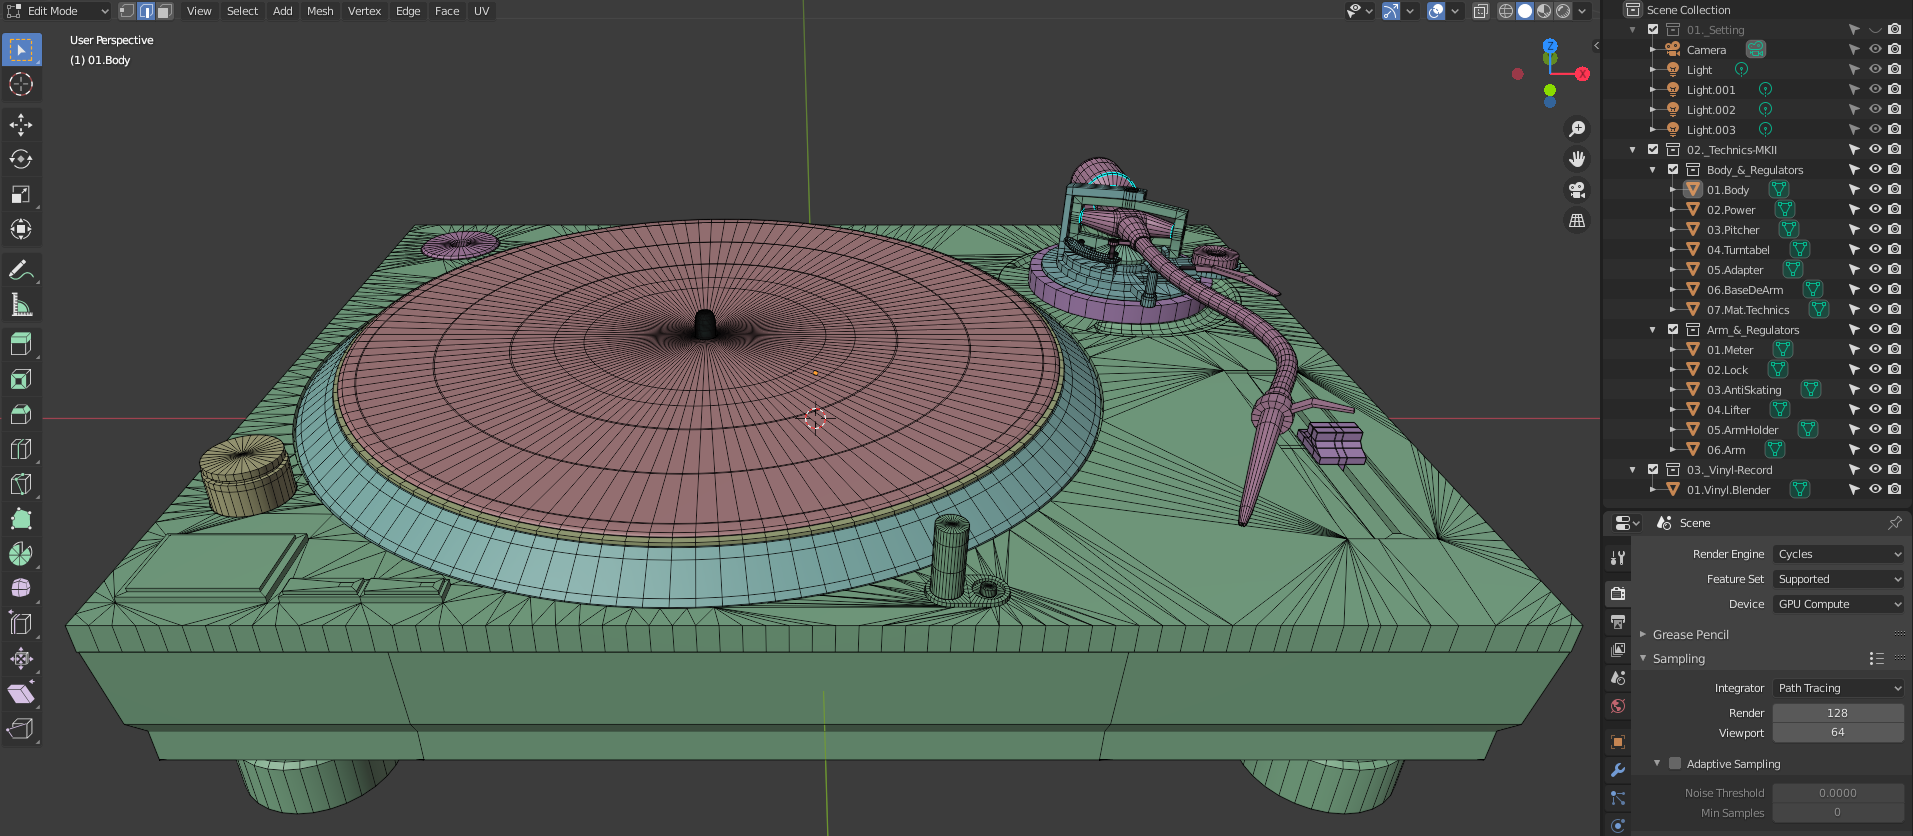This screenshot has width=1913, height=836.
Task: Uncheck the Arm_&_Regulators collection checkbox
Action: pyautogui.click(x=1673, y=330)
